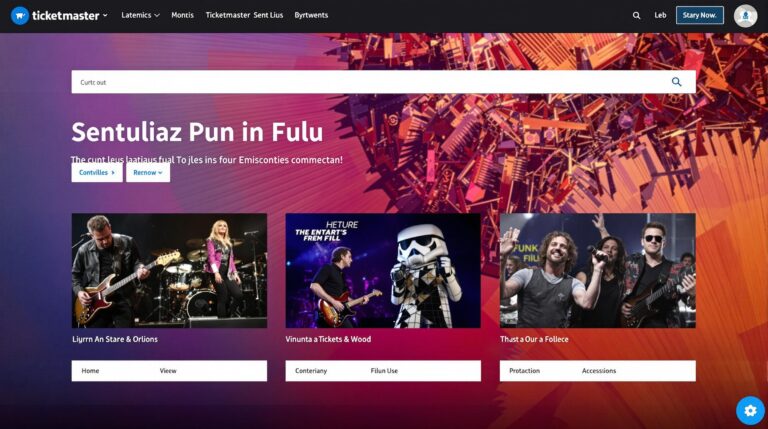Open settings gear floating button
The height and width of the screenshot is (429, 768).
tap(750, 410)
